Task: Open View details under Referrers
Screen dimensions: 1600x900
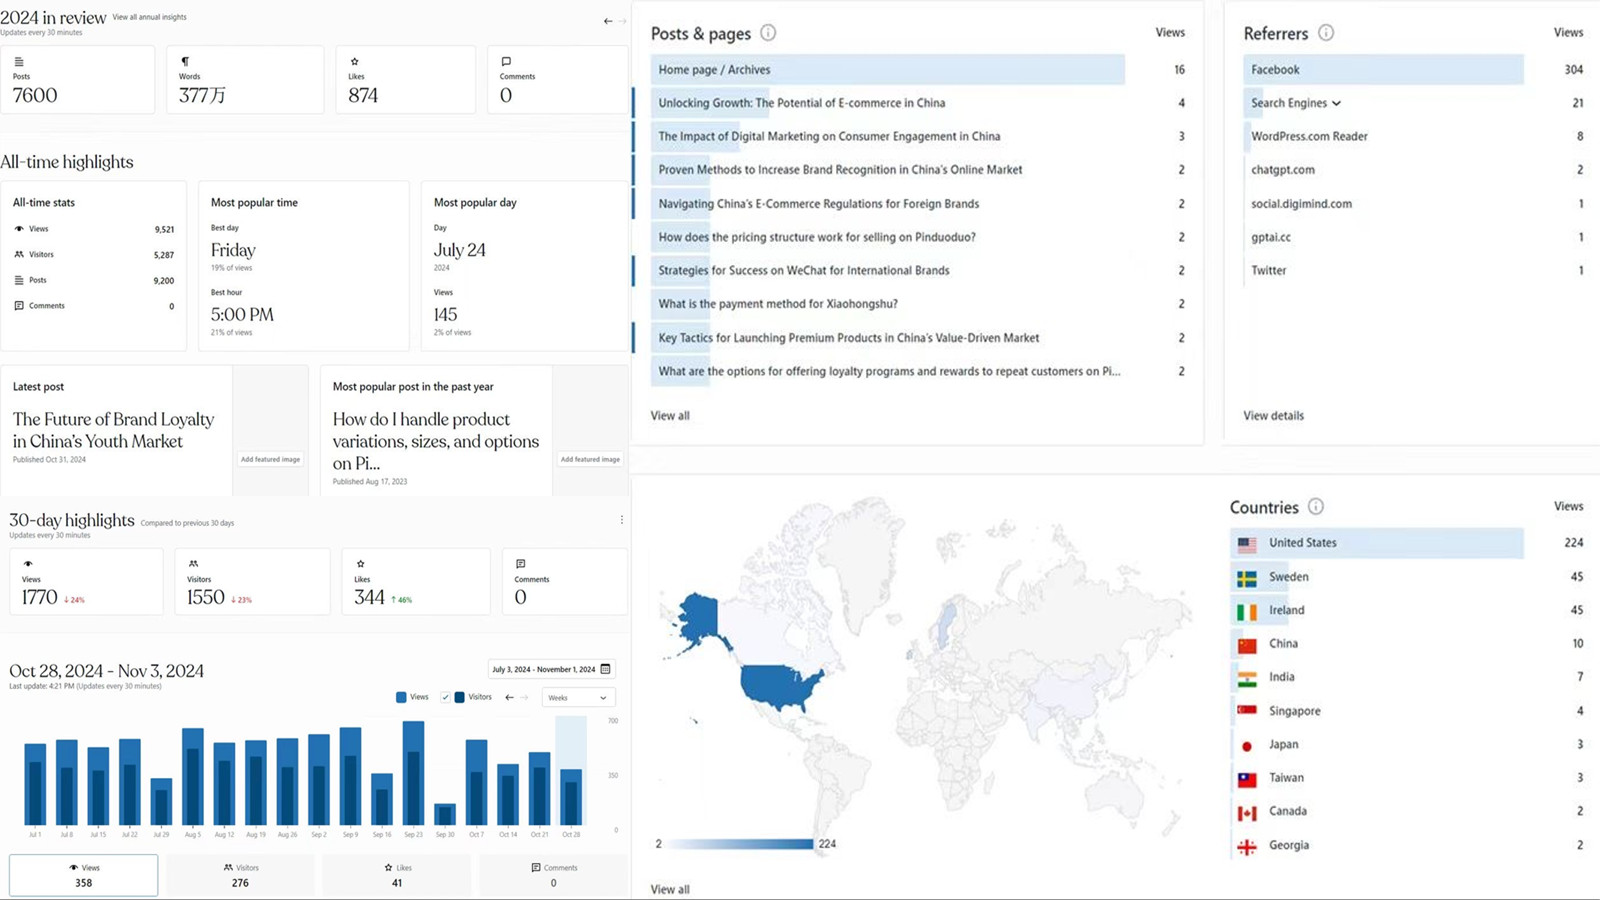Action: pyautogui.click(x=1273, y=416)
